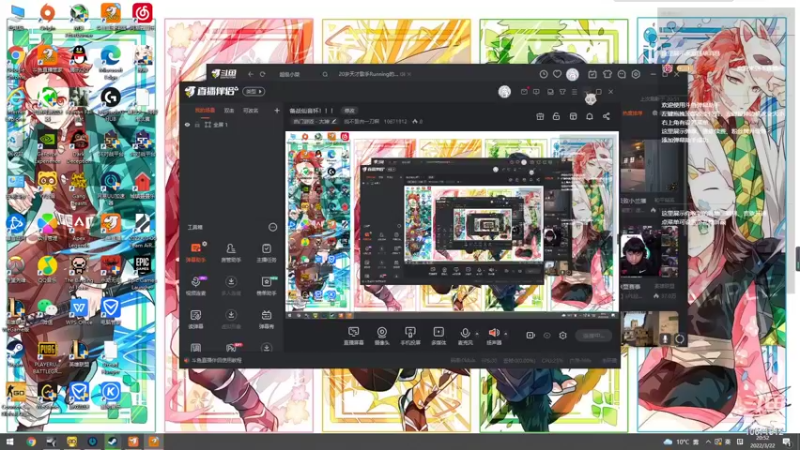Mute the 扬声器 speaker
800x450 pixels.
(493, 336)
